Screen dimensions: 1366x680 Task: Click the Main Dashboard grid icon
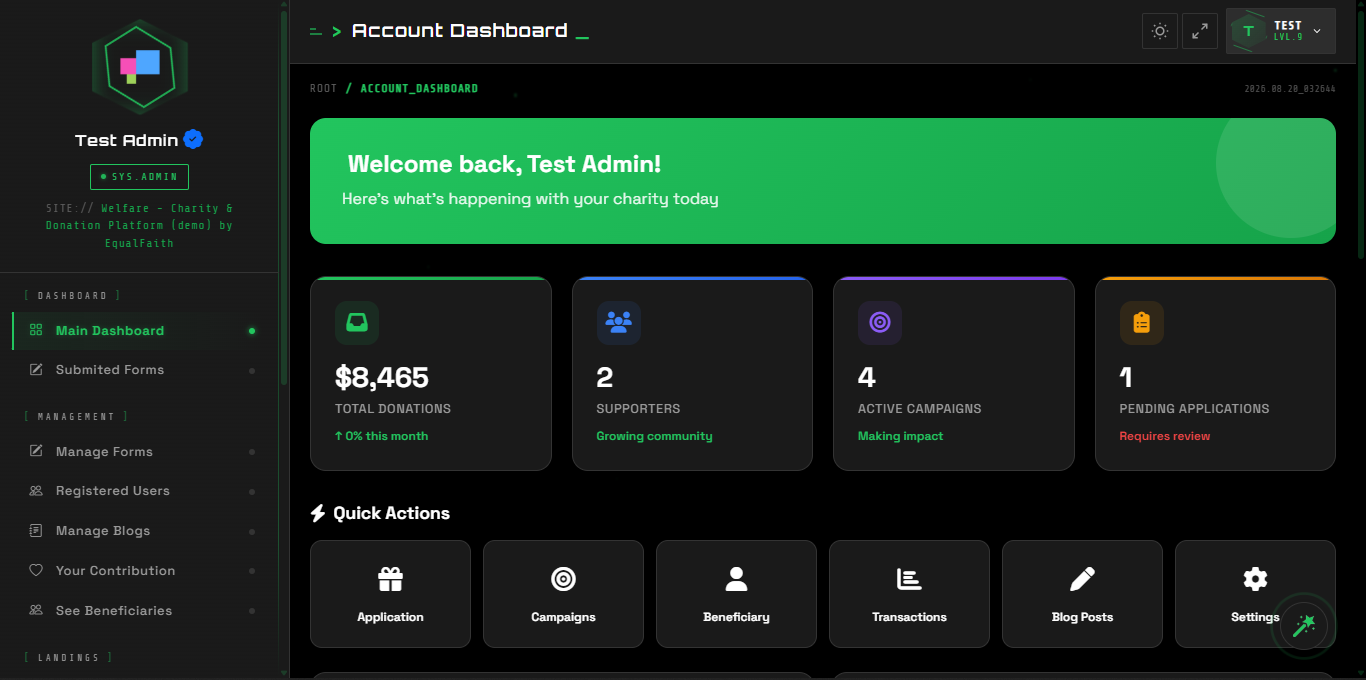(x=36, y=330)
